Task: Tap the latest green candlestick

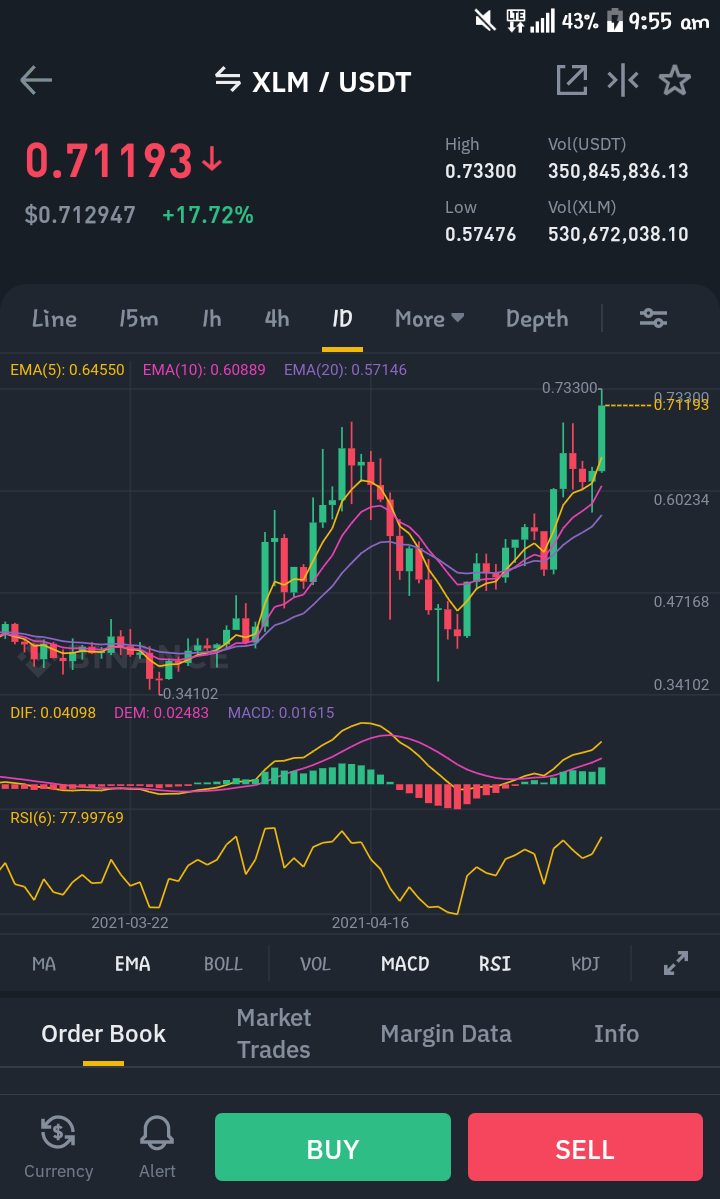Action: pos(602,431)
